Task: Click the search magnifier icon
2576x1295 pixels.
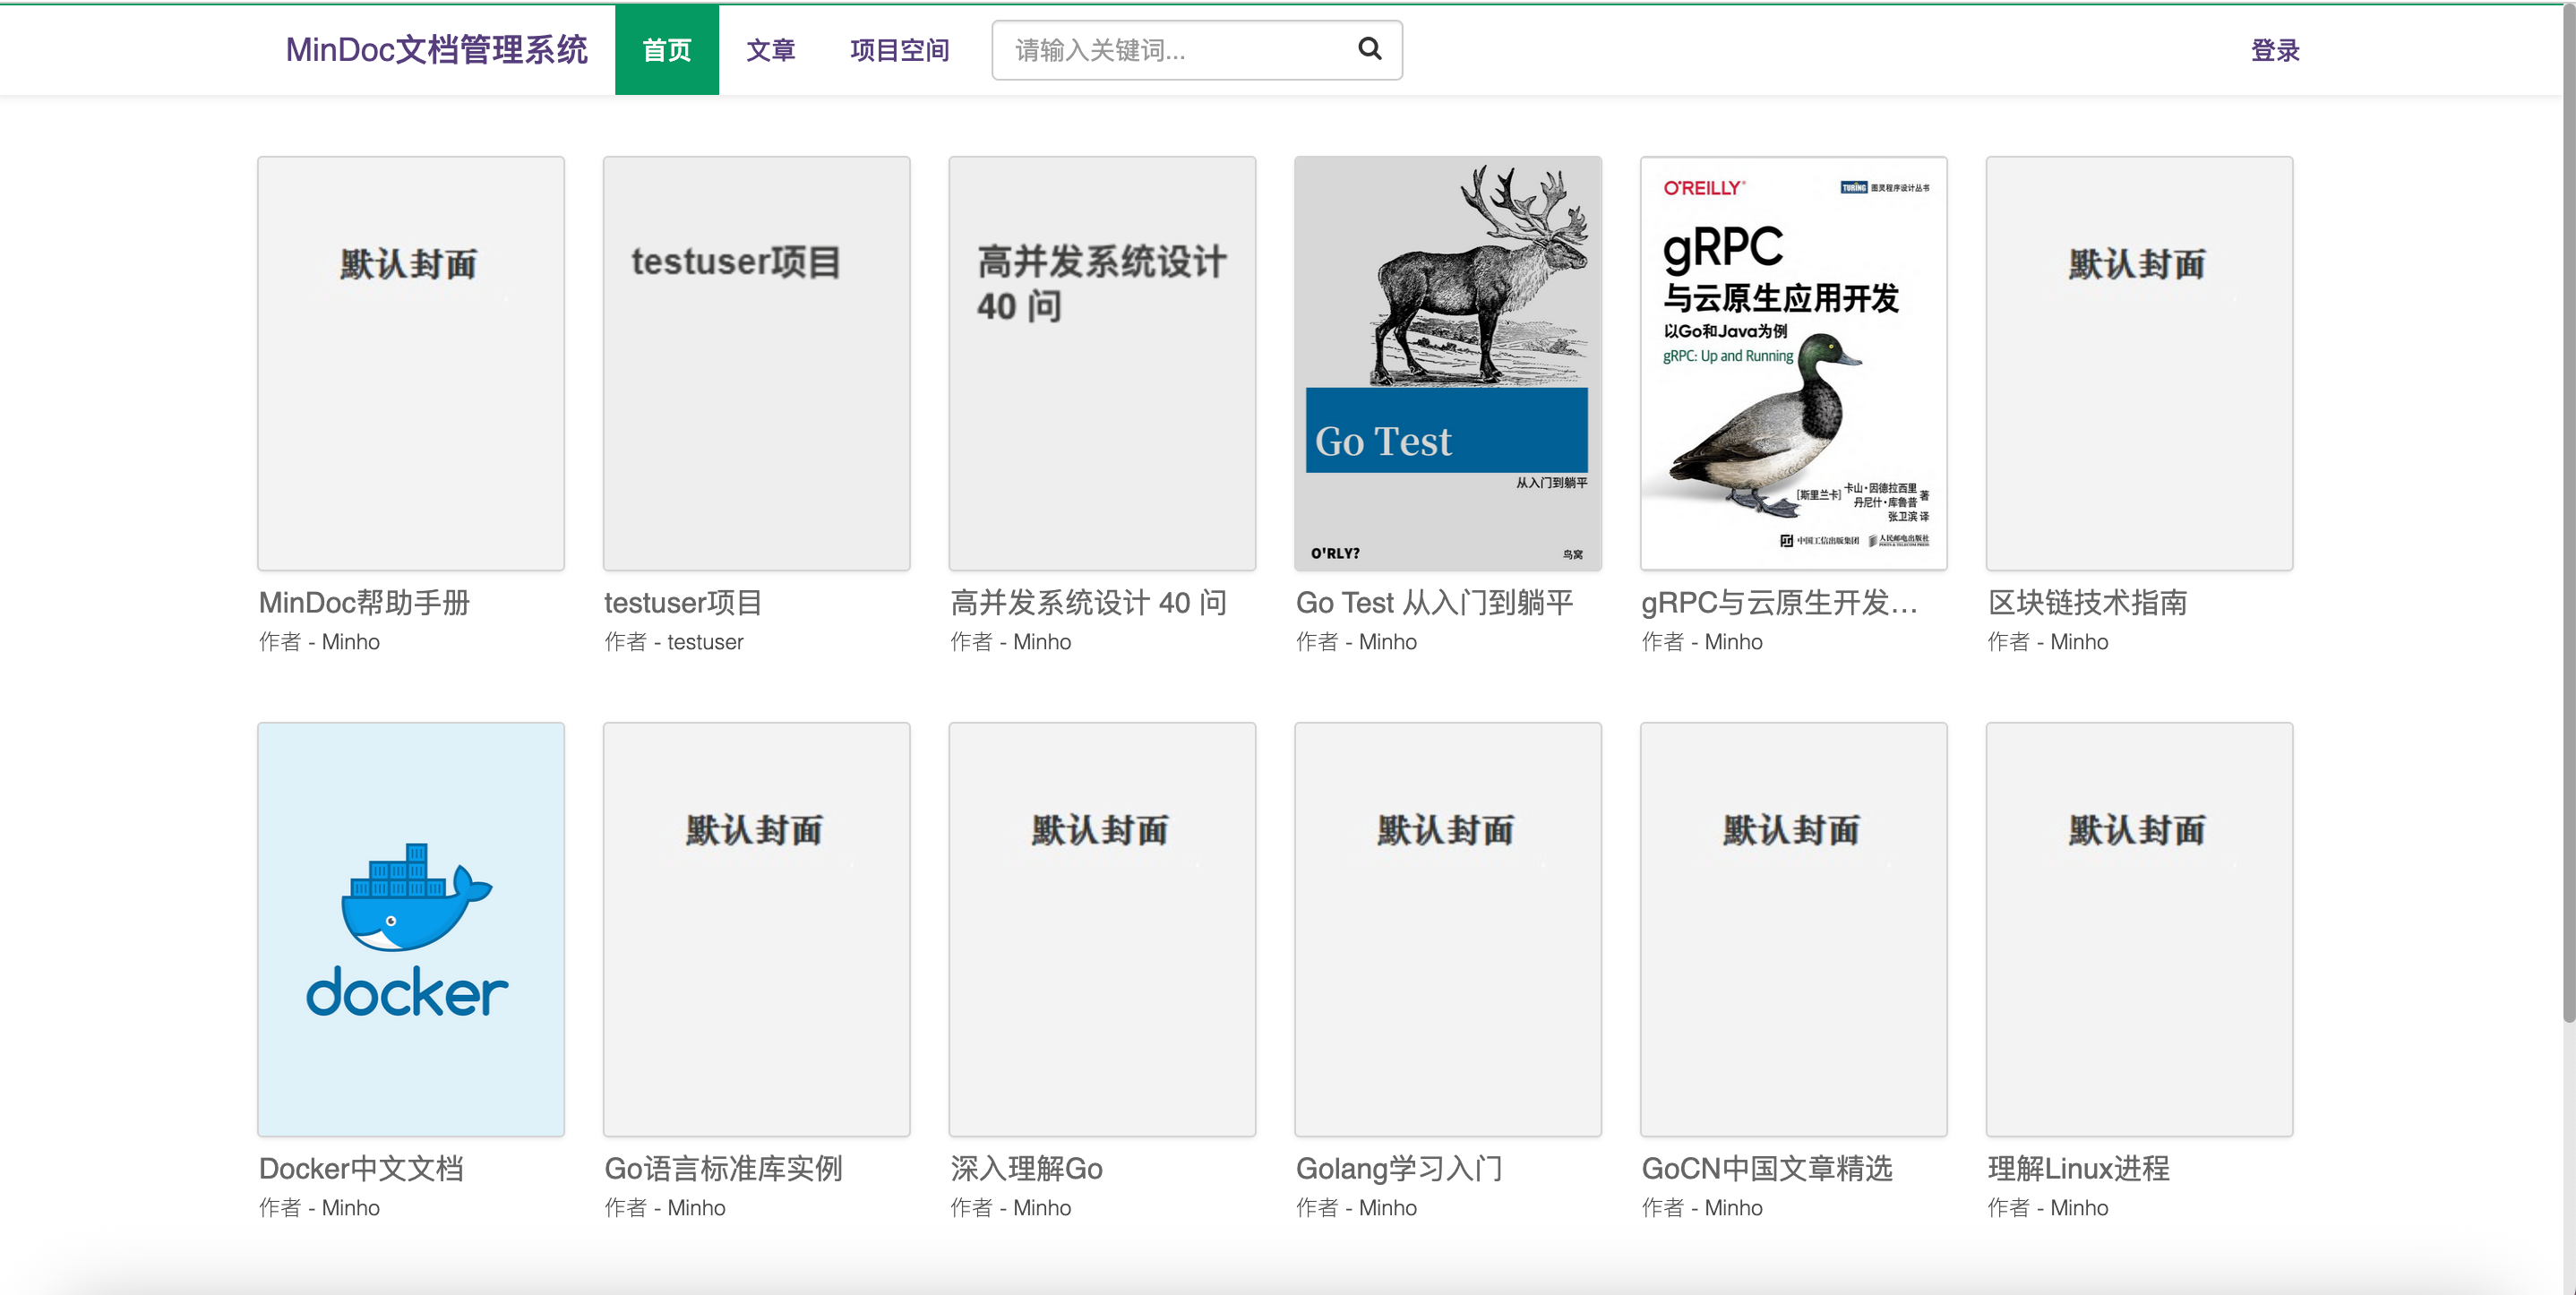Action: 1369,49
